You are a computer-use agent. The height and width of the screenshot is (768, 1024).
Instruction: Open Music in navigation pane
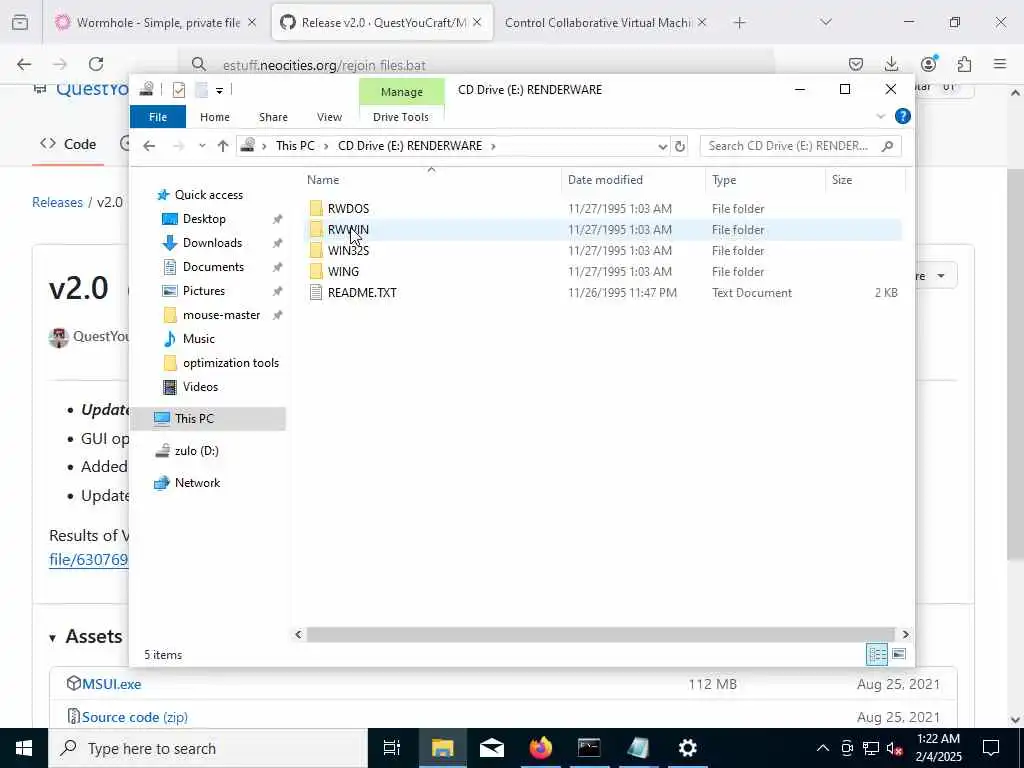coord(199,338)
